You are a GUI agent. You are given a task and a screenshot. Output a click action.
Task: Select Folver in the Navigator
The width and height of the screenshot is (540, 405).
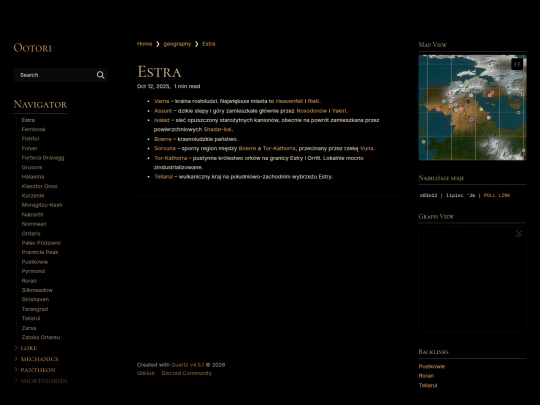click(x=29, y=148)
